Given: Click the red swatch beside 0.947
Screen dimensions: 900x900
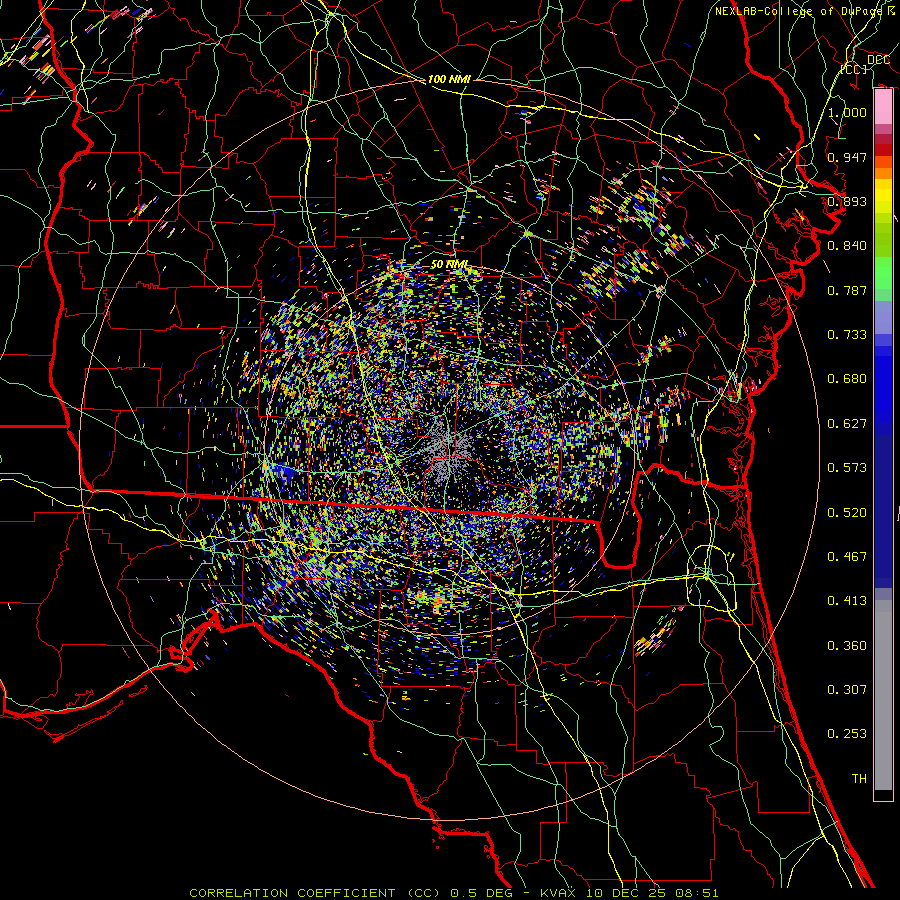Looking at the screenshot, I should (x=883, y=150).
